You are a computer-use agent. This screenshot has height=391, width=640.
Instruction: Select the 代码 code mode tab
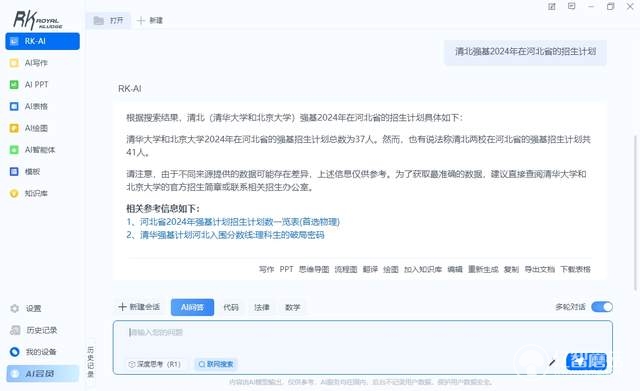(x=231, y=307)
